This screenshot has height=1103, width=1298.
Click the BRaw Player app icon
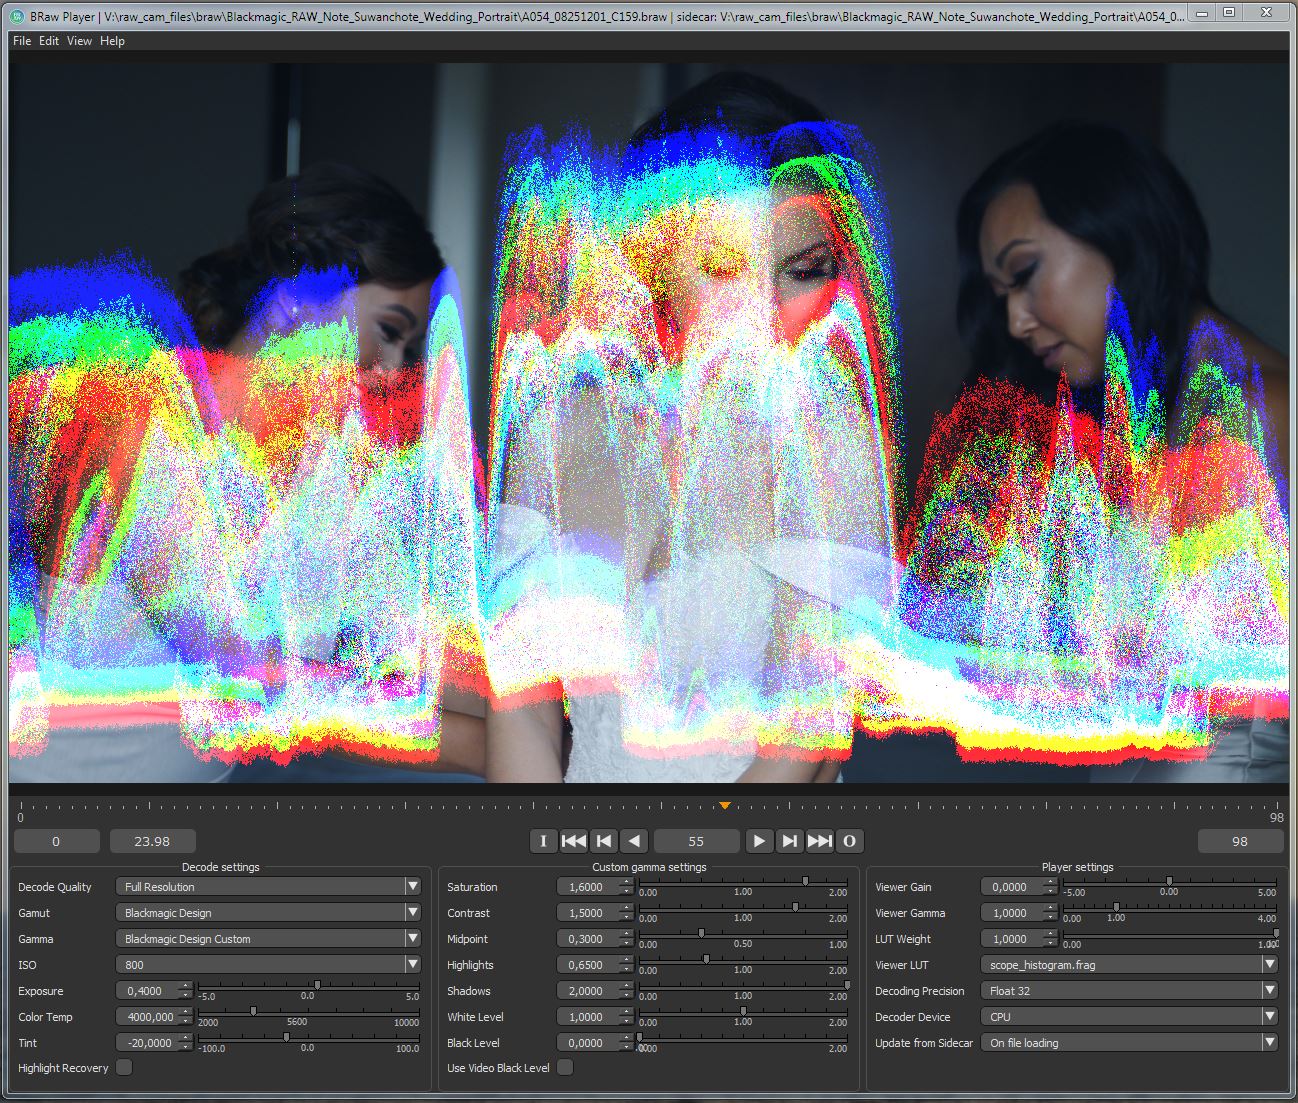point(17,16)
